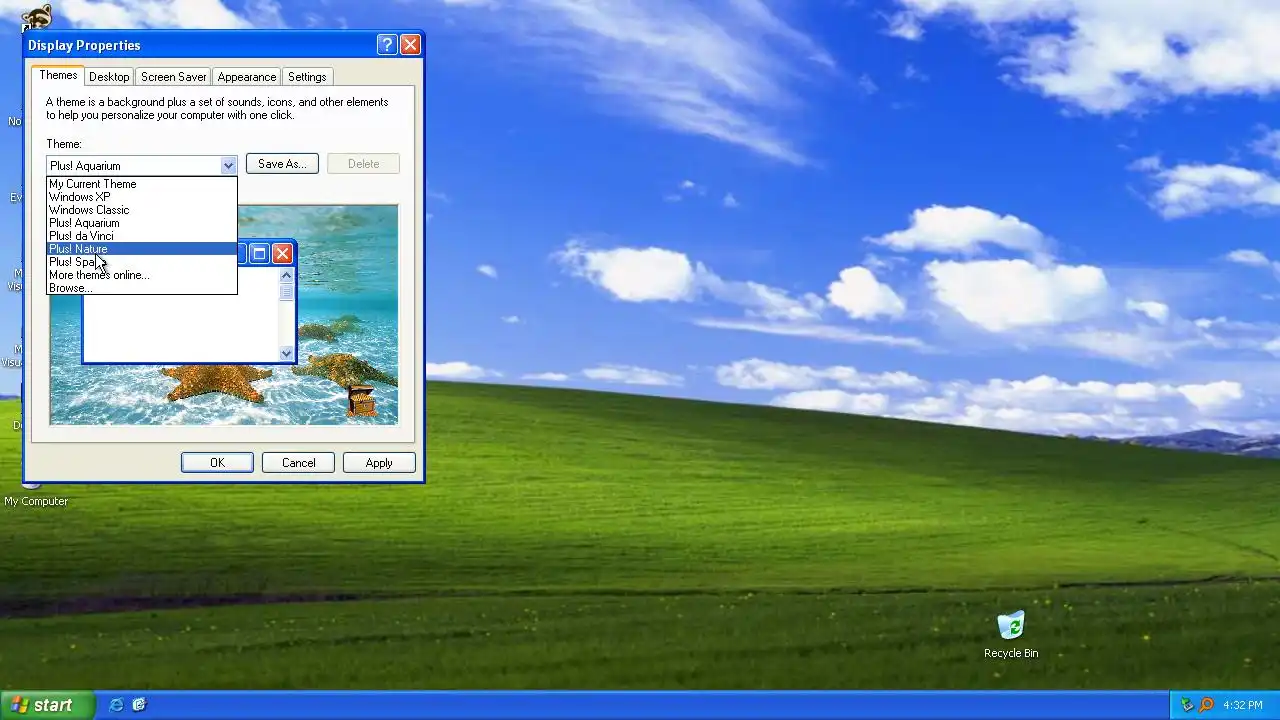Select More themes online... option
The height and width of the screenshot is (720, 1280).
coord(142,275)
